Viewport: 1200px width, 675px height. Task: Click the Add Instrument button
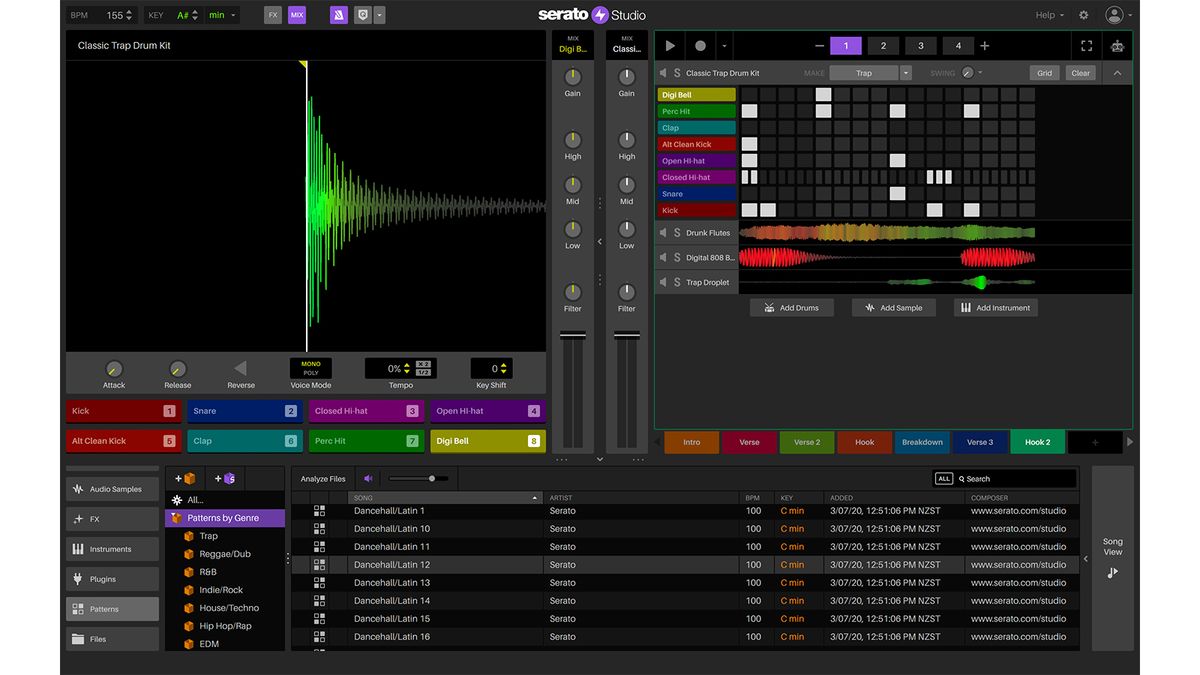click(x=995, y=307)
